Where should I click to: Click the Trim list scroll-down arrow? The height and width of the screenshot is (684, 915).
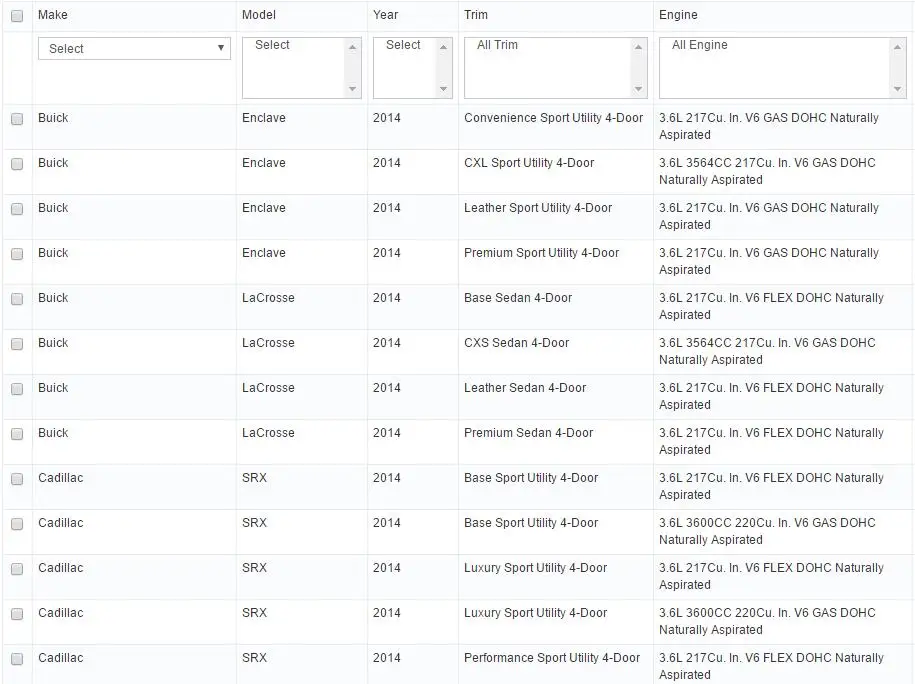pos(638,89)
